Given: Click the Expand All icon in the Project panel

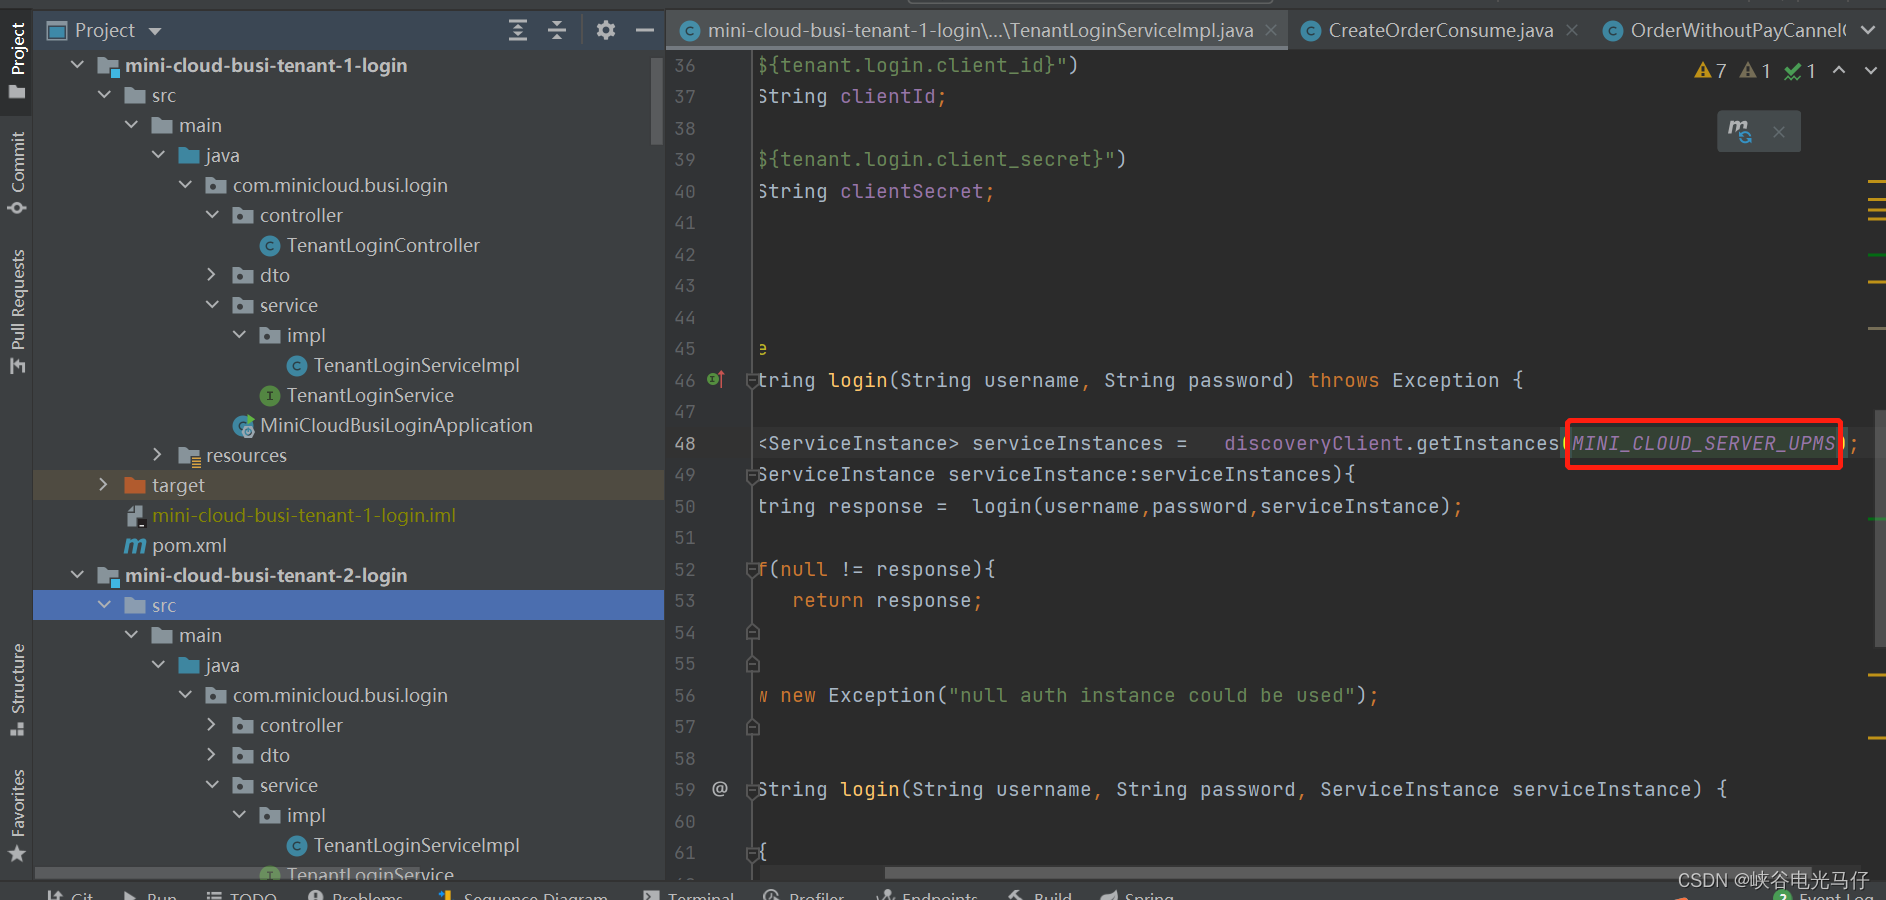Looking at the screenshot, I should pyautogui.click(x=518, y=31).
